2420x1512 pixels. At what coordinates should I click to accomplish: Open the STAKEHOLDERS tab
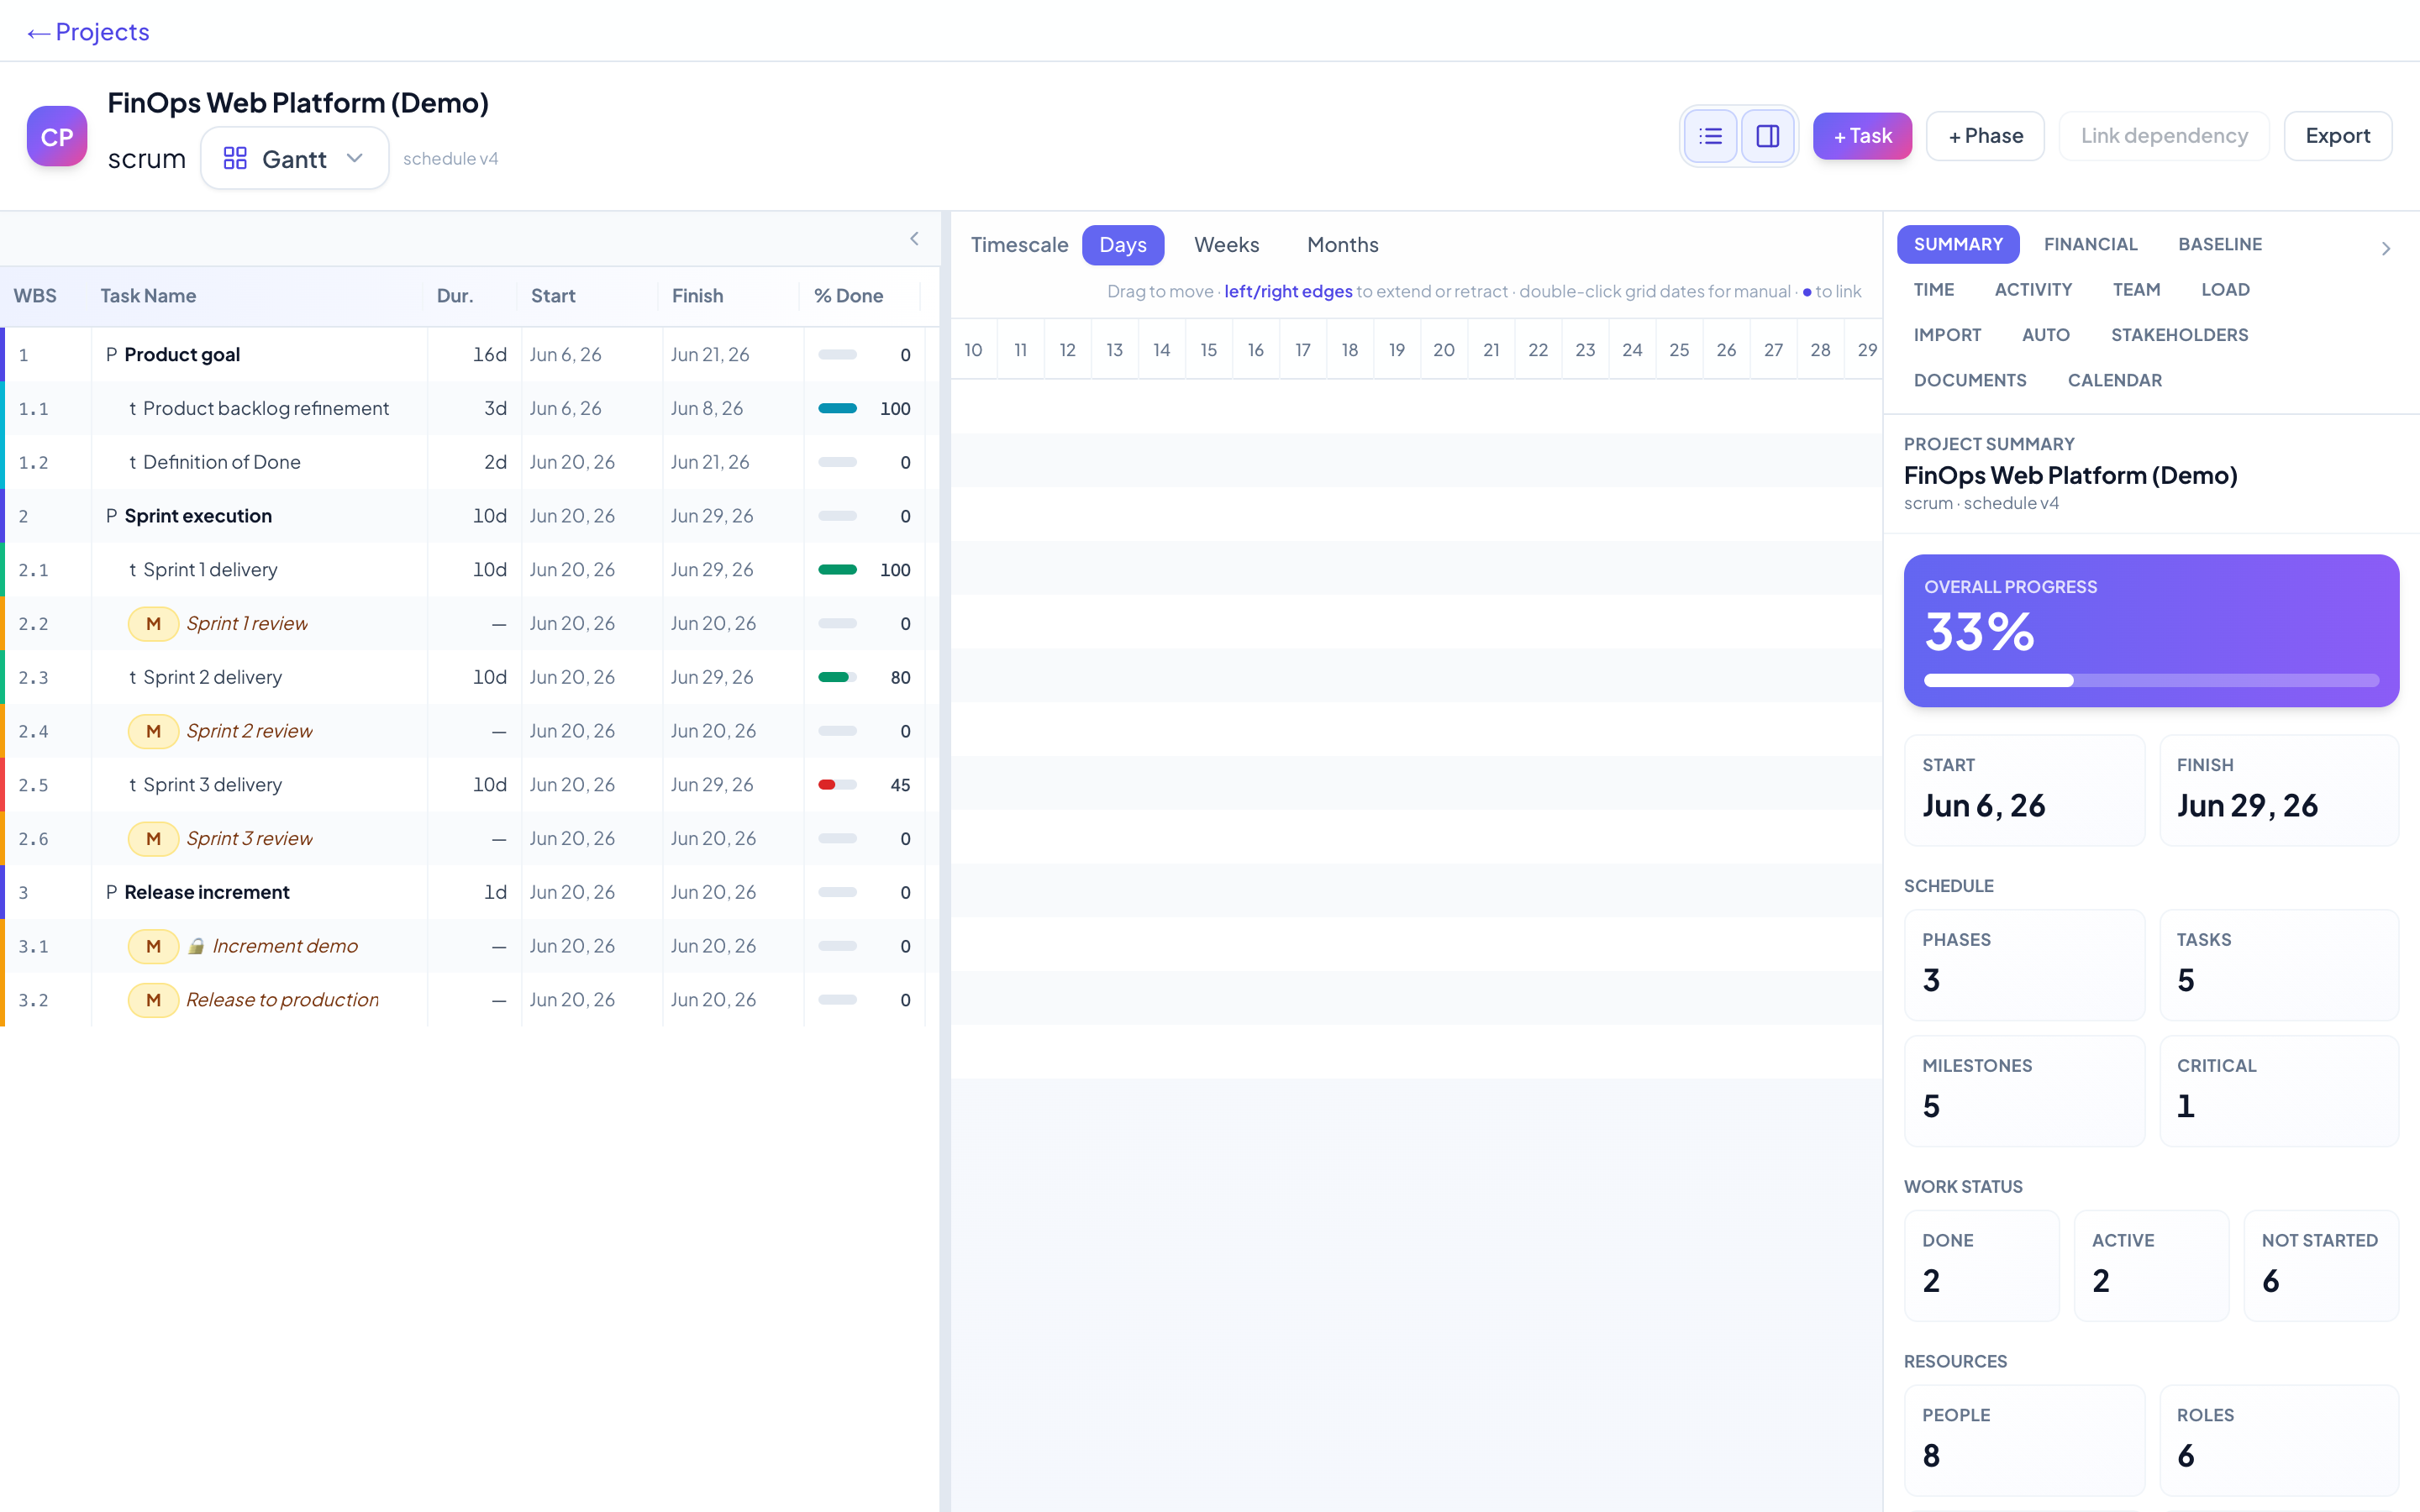(2179, 335)
